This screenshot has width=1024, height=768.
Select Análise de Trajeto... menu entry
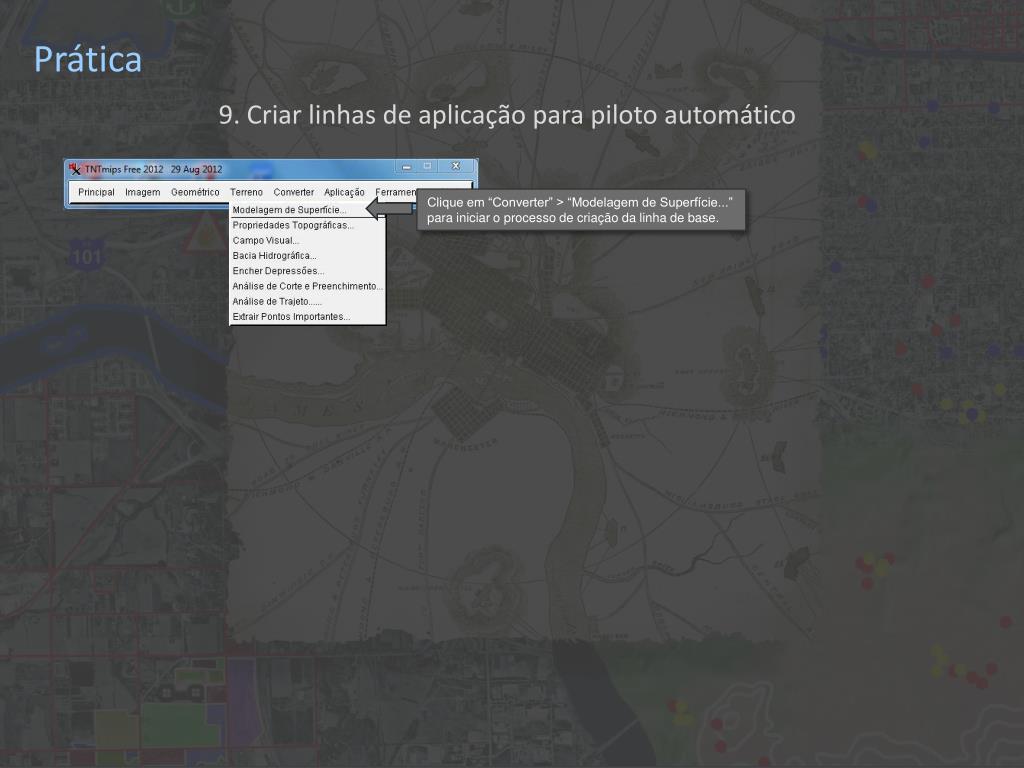307,301
